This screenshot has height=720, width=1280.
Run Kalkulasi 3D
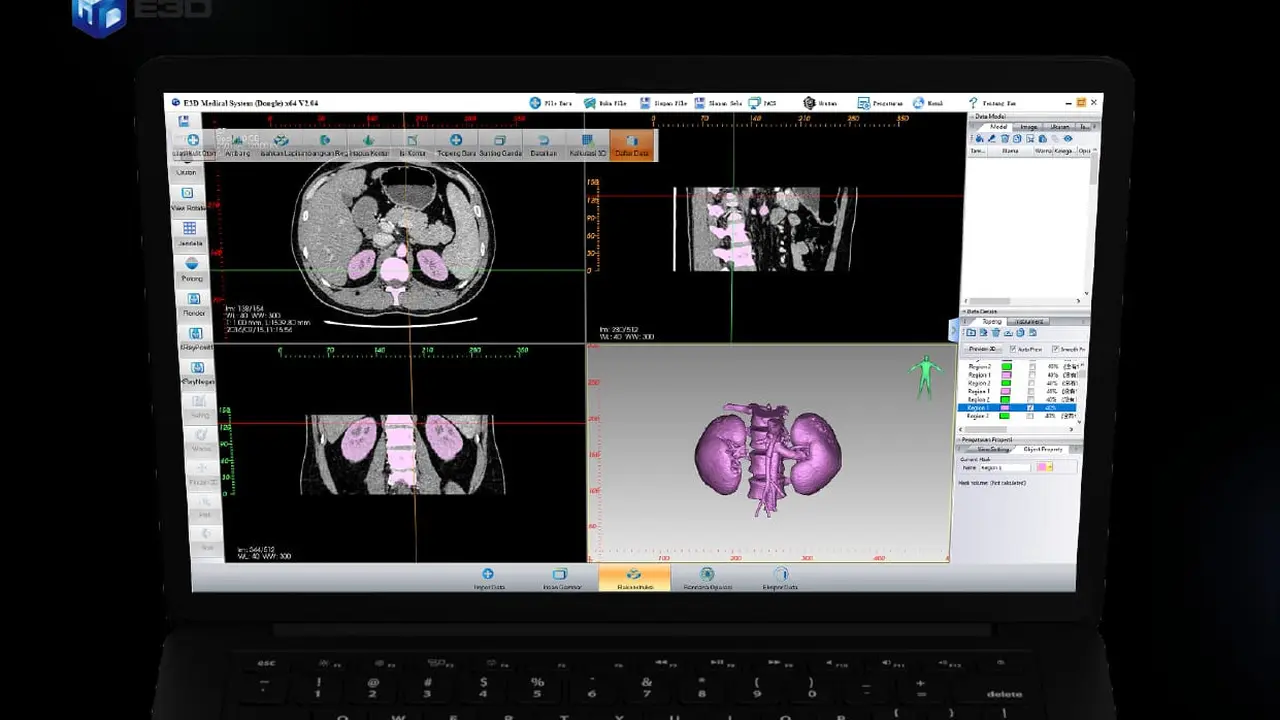pyautogui.click(x=587, y=145)
